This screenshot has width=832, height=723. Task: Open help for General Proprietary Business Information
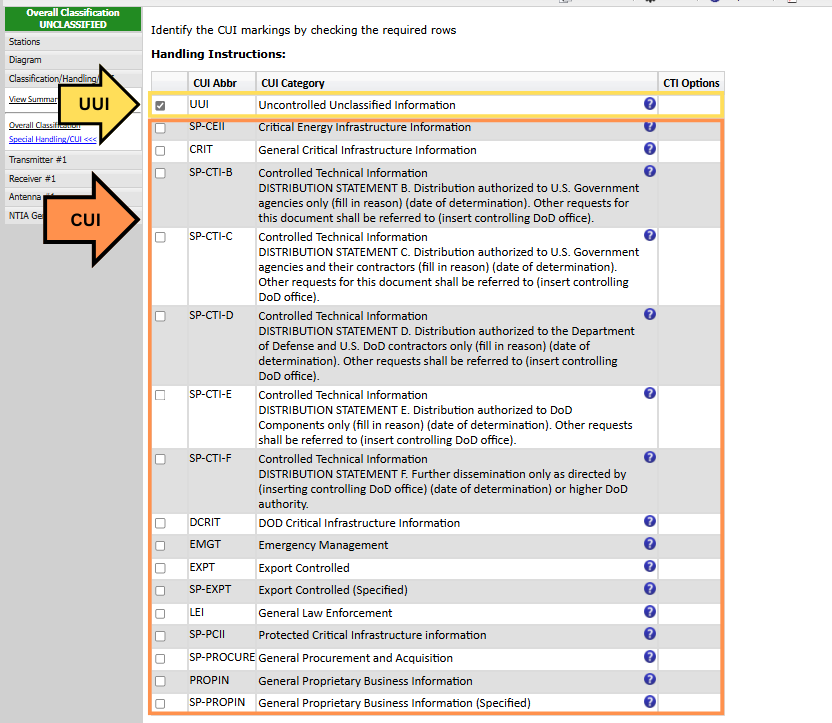pos(649,680)
